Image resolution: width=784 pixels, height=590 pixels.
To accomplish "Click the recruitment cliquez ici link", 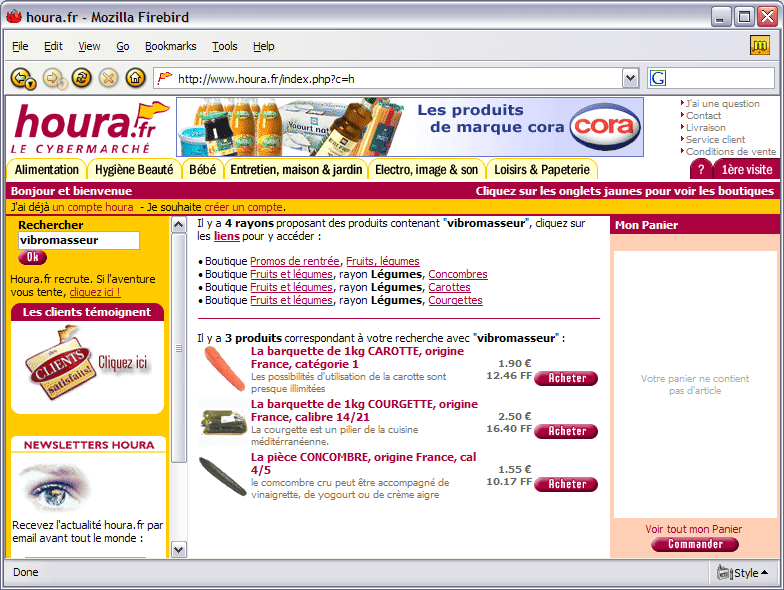I will coord(95,292).
